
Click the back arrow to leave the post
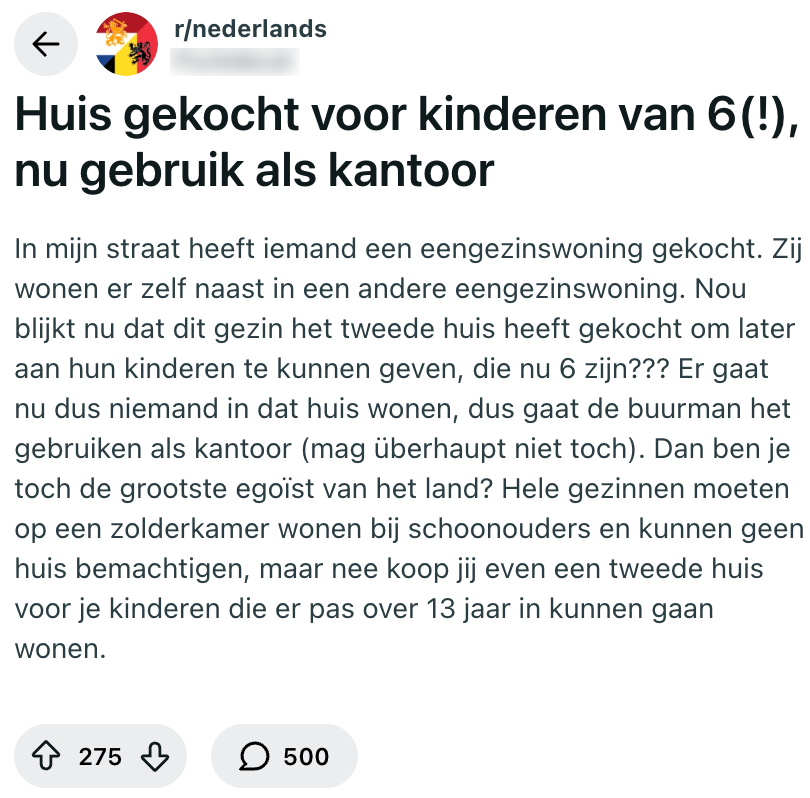click(x=46, y=43)
